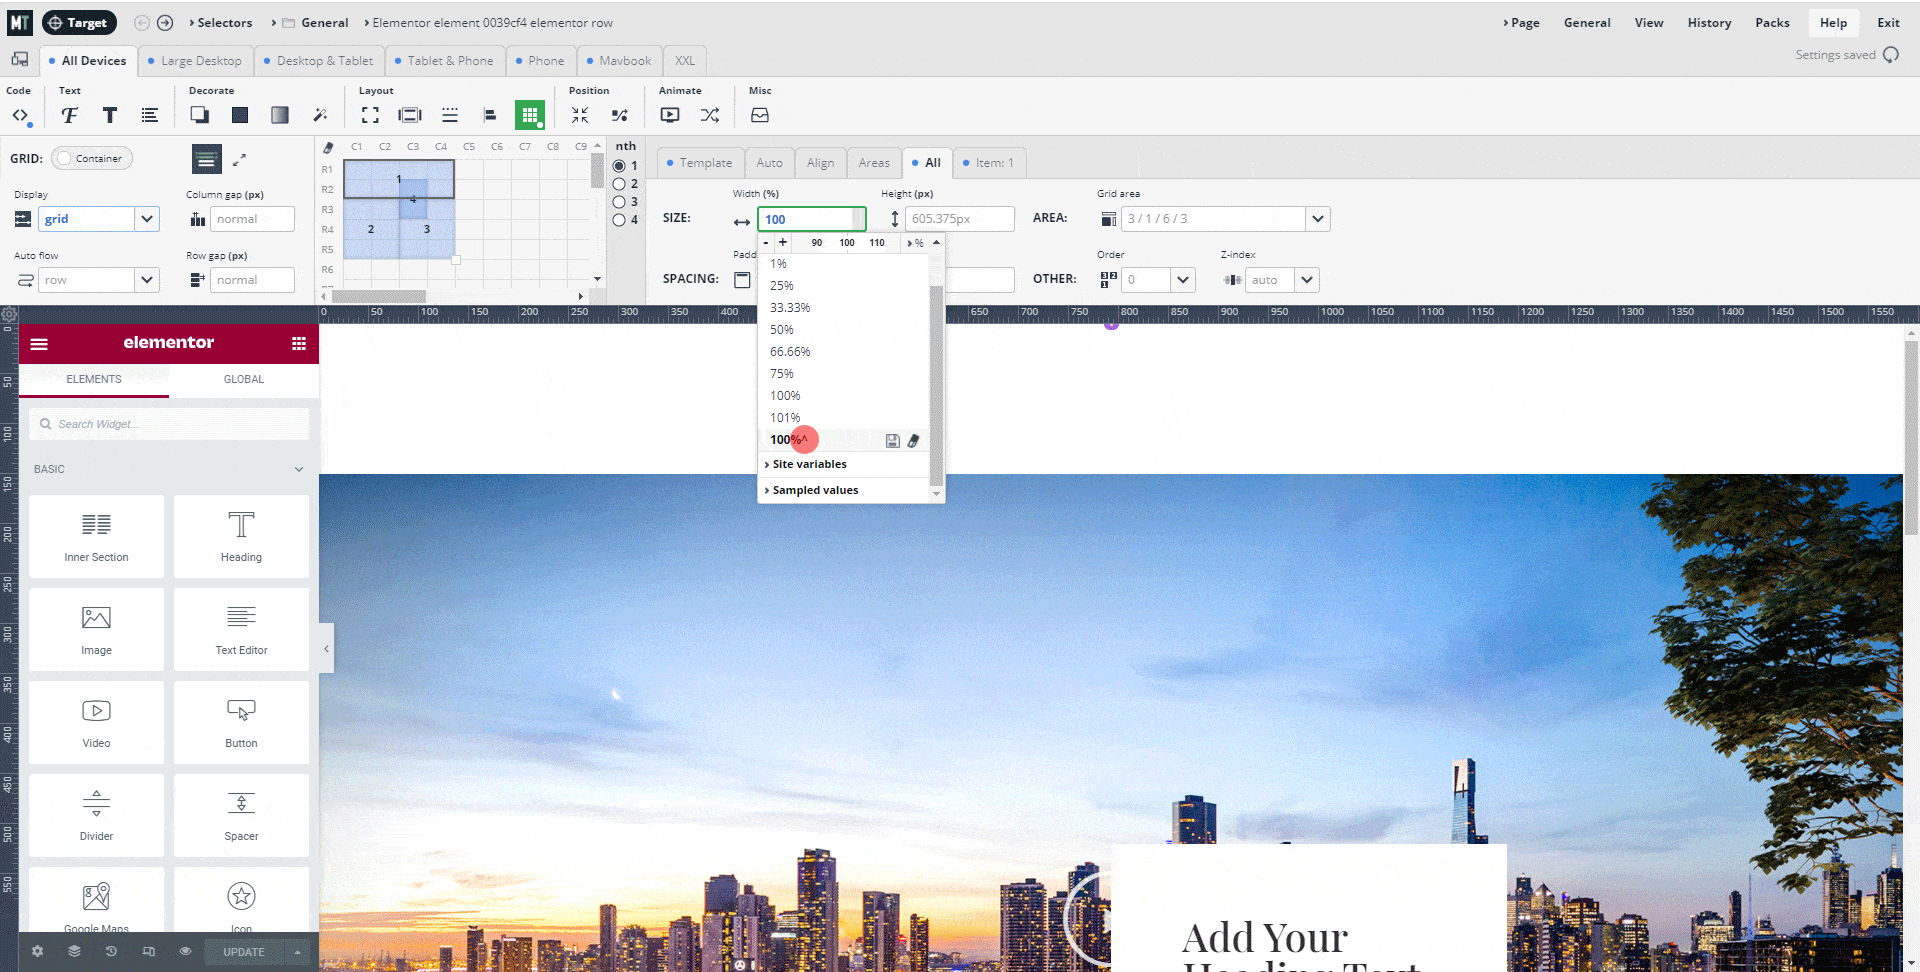Click the Search Widget input field
This screenshot has width=1920, height=972.
[x=170, y=424]
